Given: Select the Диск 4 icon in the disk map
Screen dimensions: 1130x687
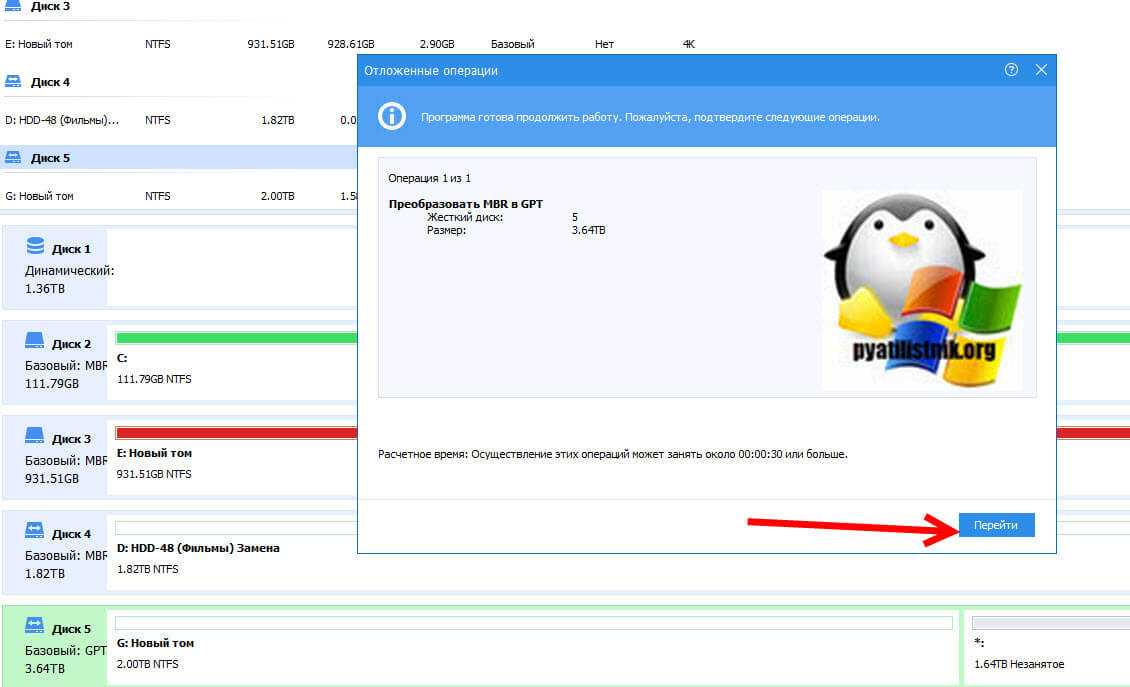Looking at the screenshot, I should pyautogui.click(x=35, y=532).
